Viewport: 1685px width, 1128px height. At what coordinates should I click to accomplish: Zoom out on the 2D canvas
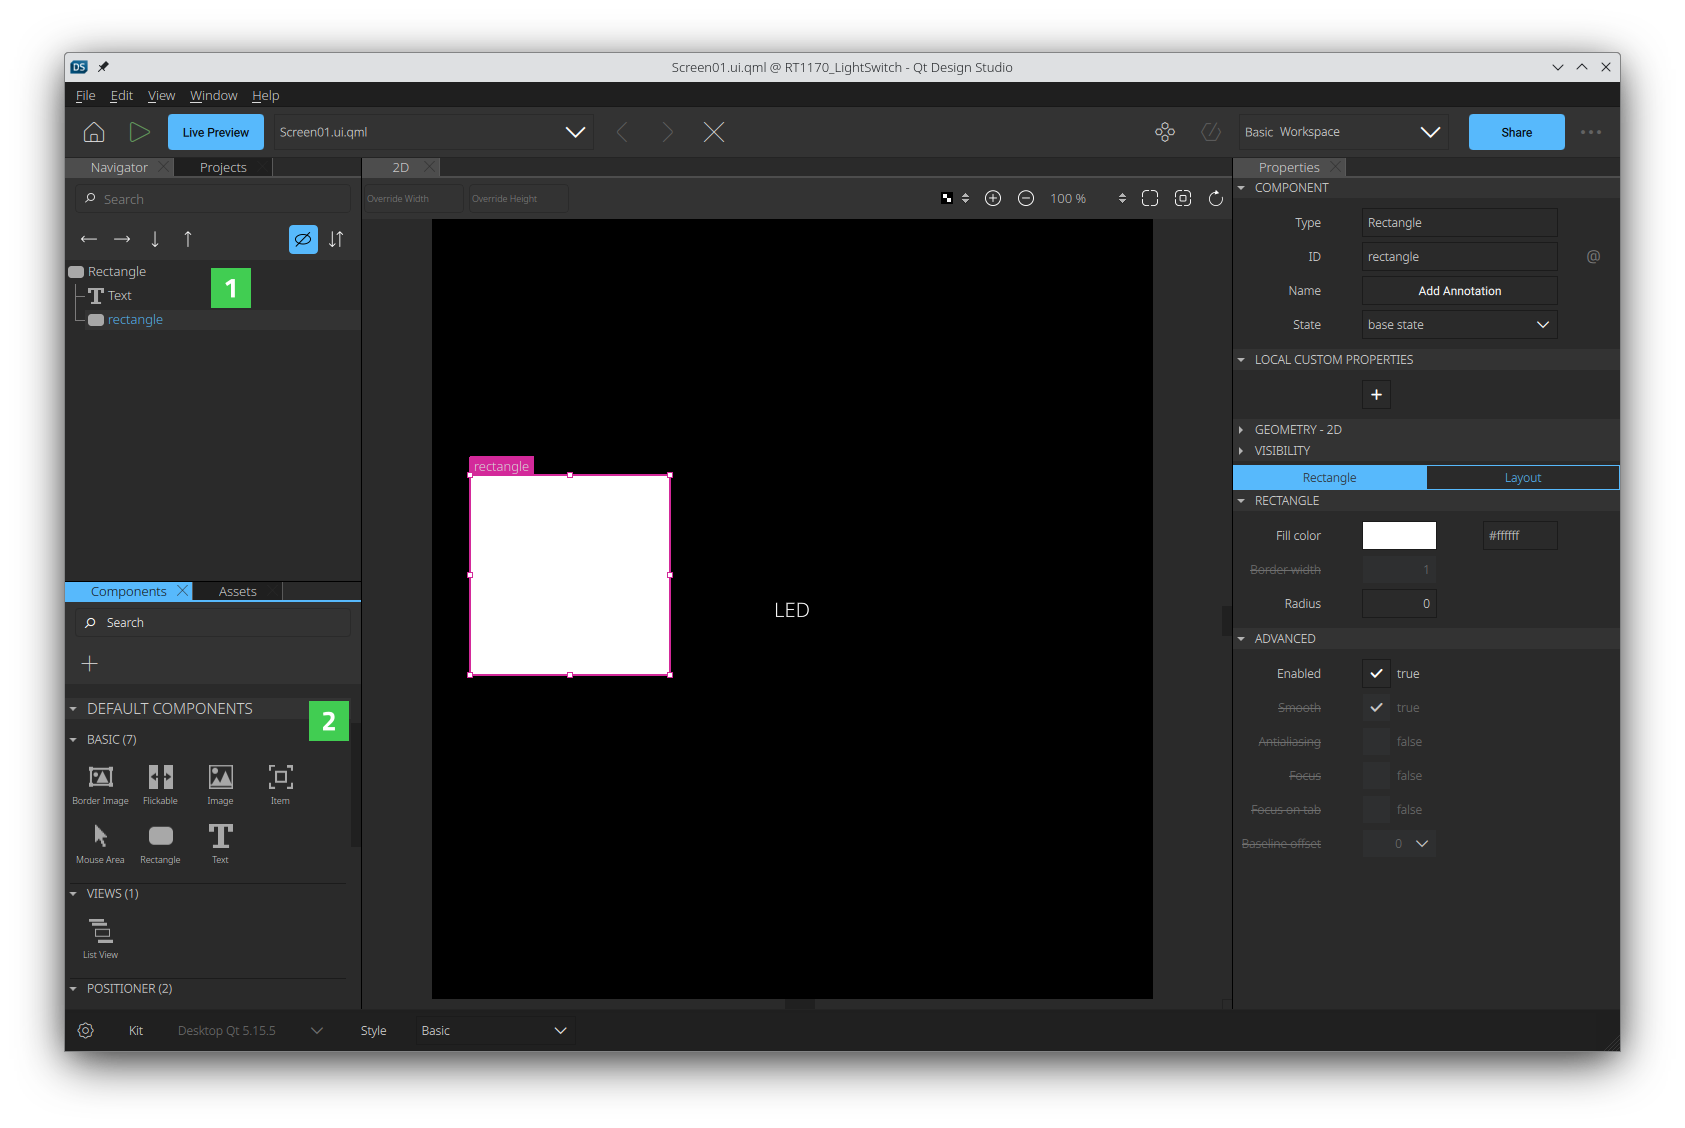(1026, 198)
